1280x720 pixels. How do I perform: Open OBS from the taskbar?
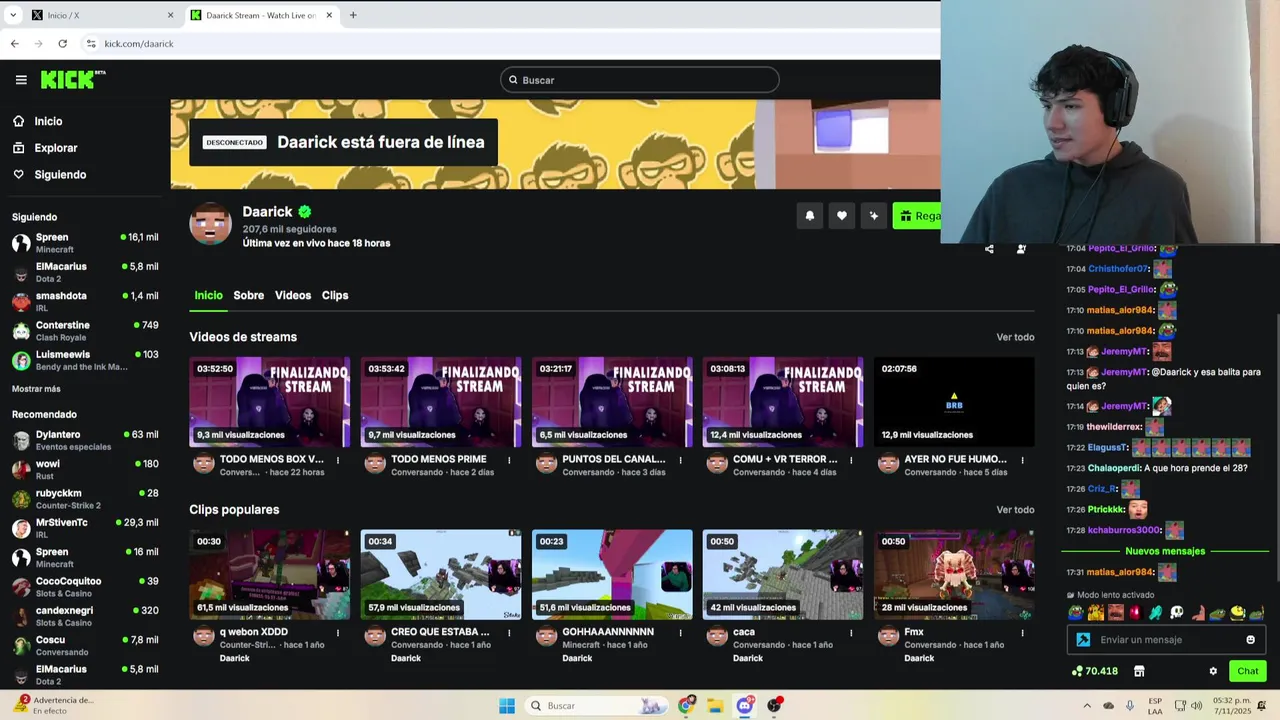tap(774, 706)
